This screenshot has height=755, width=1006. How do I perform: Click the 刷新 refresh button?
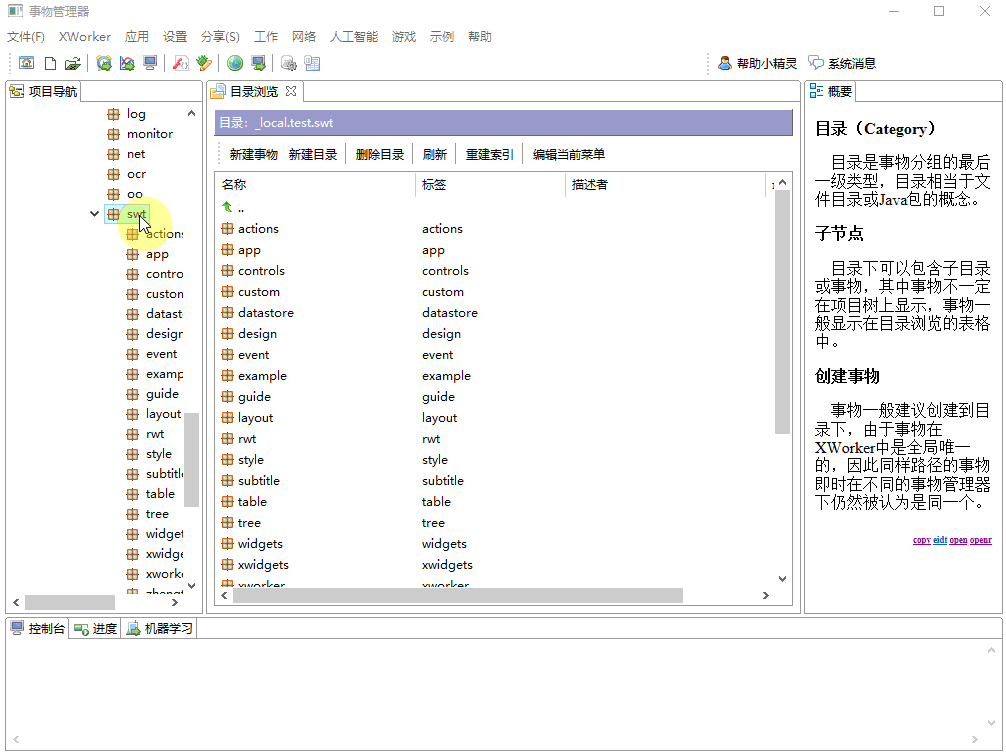point(434,154)
